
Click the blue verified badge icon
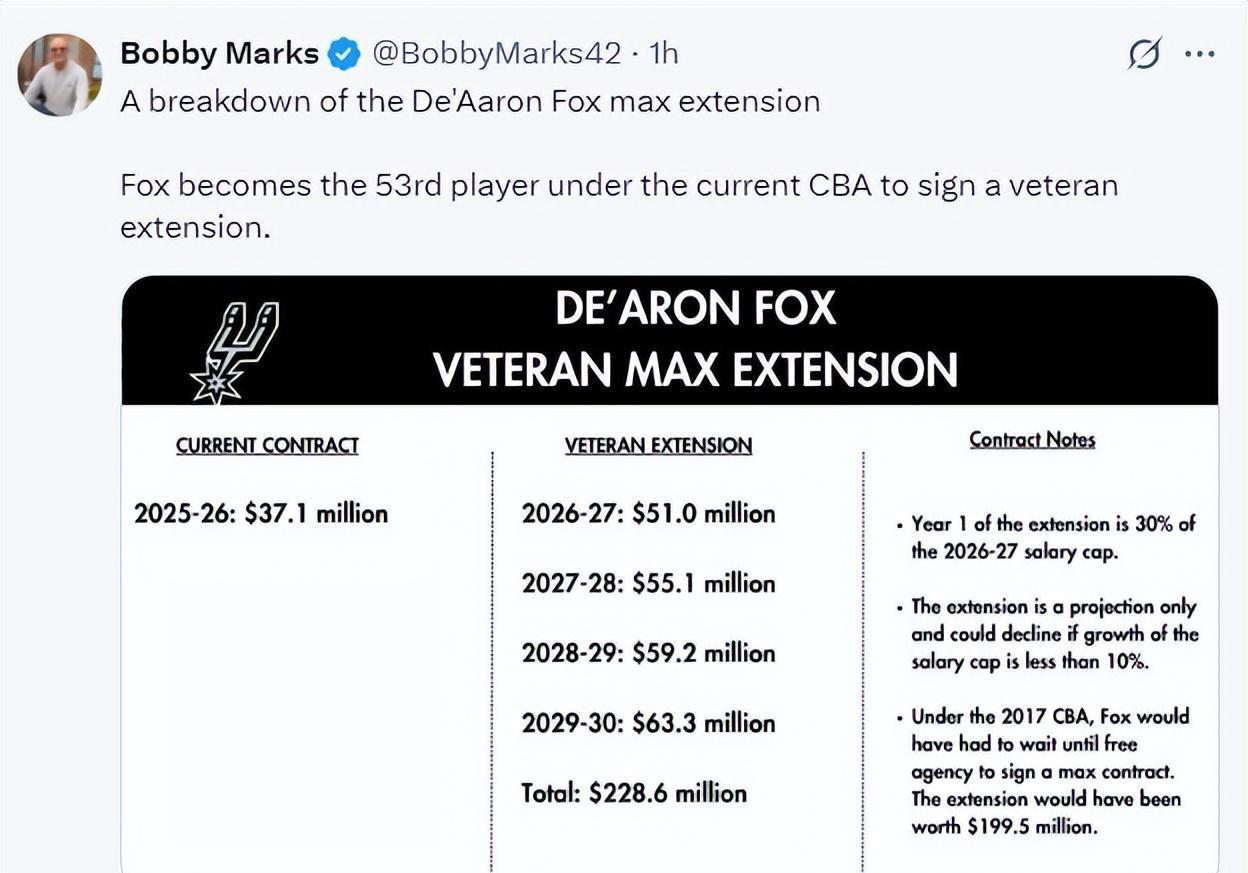point(345,54)
